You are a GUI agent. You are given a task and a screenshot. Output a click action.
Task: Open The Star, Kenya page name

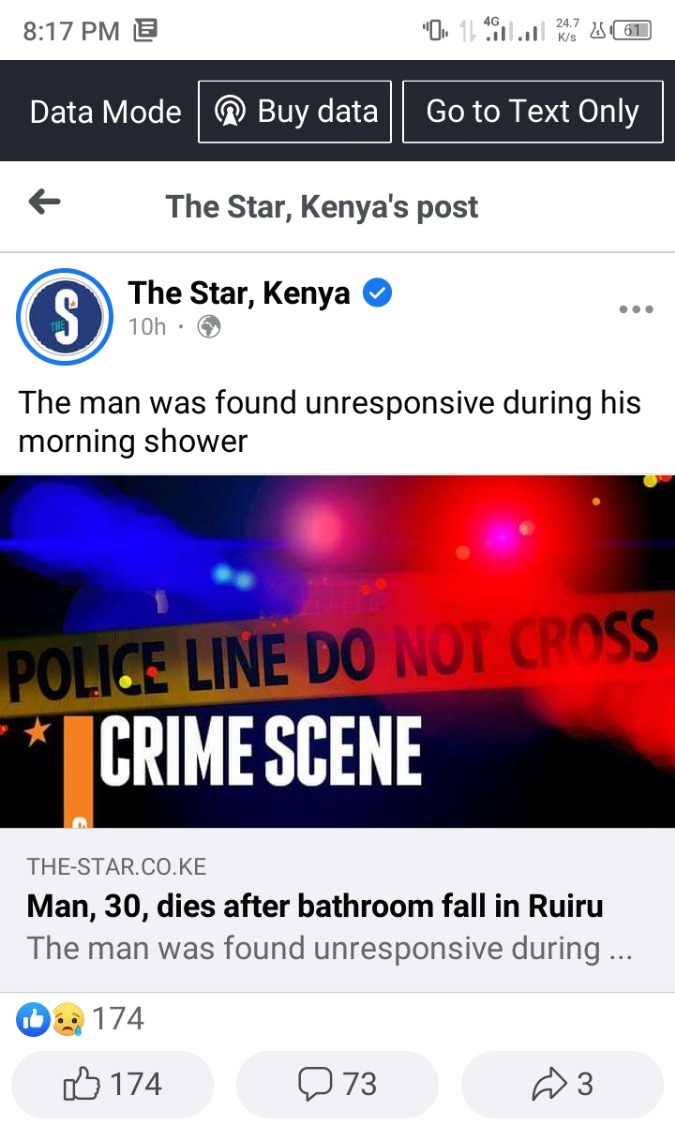[x=239, y=293]
